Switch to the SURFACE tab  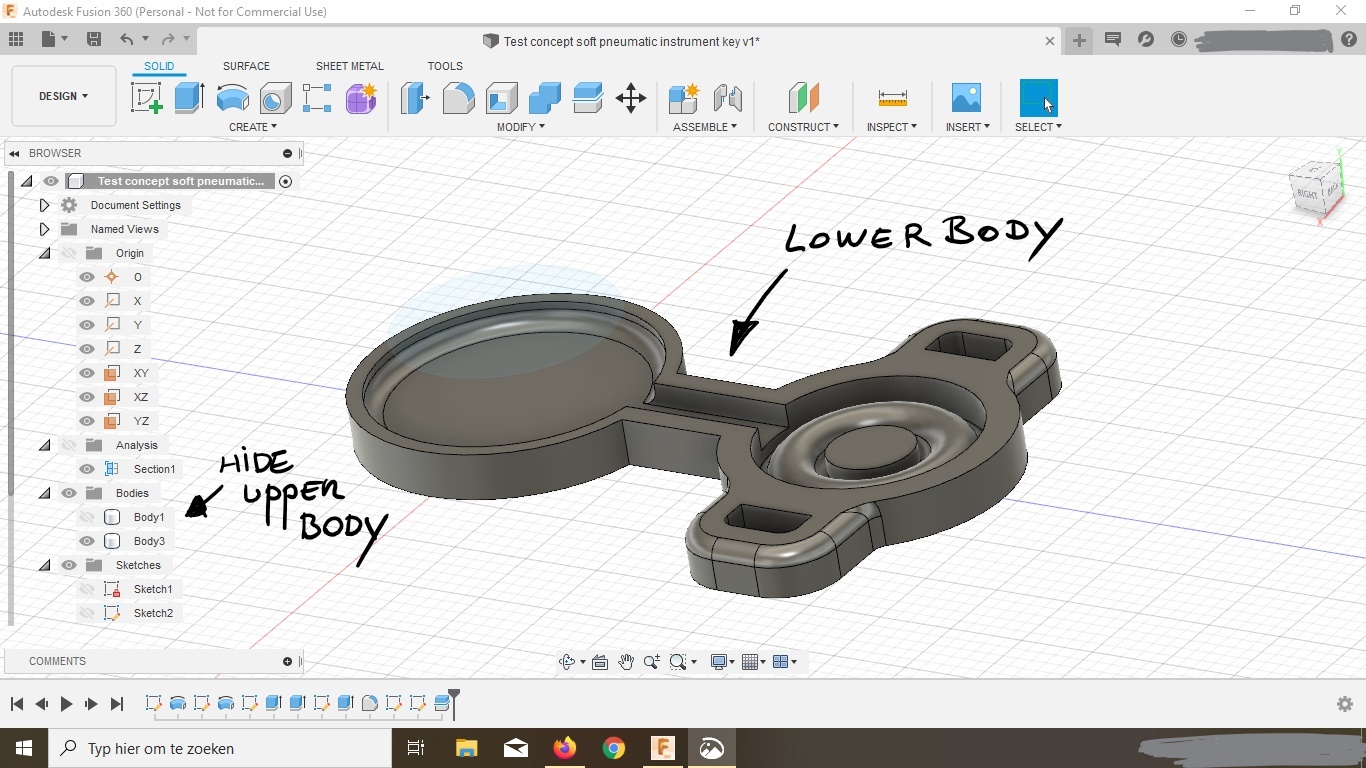[x=246, y=66]
